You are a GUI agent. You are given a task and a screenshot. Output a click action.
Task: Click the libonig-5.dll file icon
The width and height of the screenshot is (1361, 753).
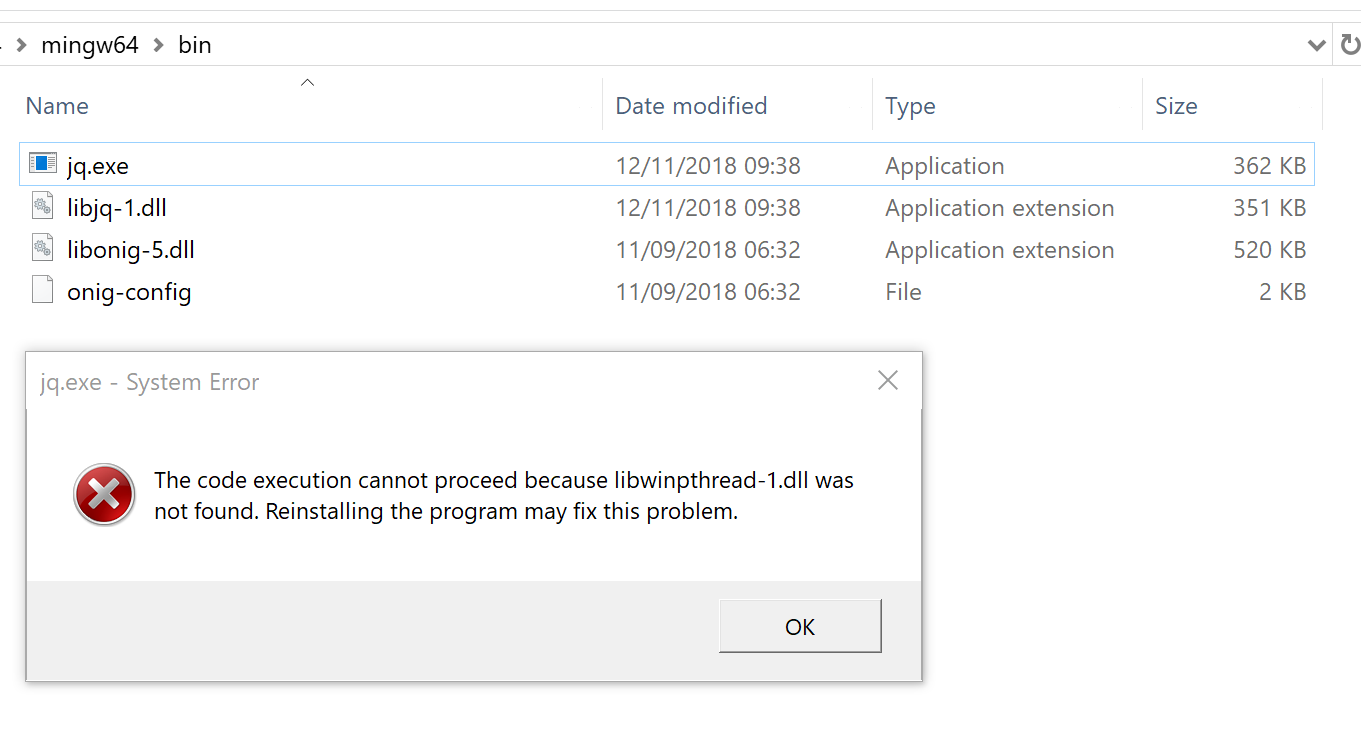[x=43, y=247]
